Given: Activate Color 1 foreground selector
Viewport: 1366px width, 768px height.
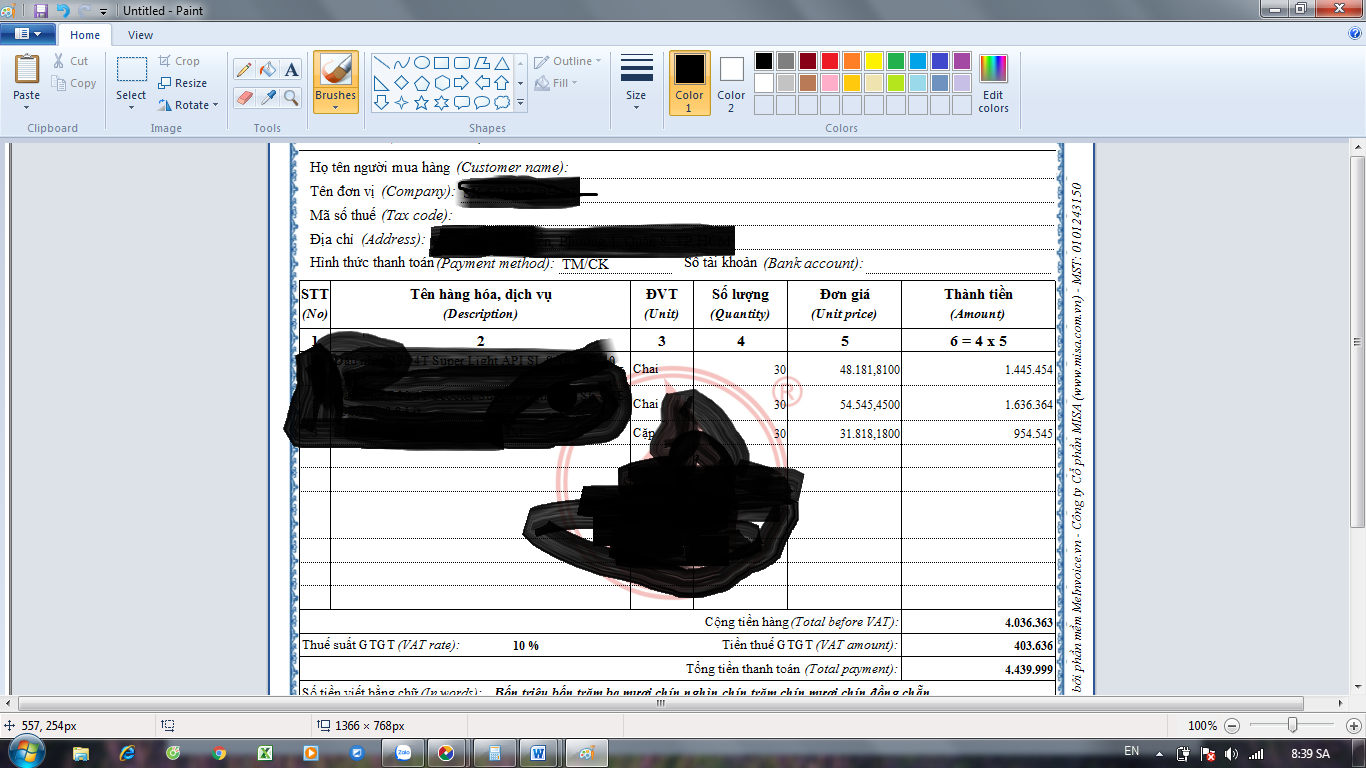Looking at the screenshot, I should pos(689,83).
